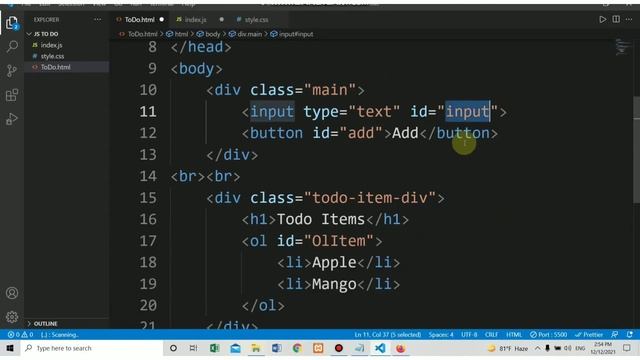Screen dimensions: 640x360
Task: Switch to the ToDo.html editor tab
Action: 140,20
